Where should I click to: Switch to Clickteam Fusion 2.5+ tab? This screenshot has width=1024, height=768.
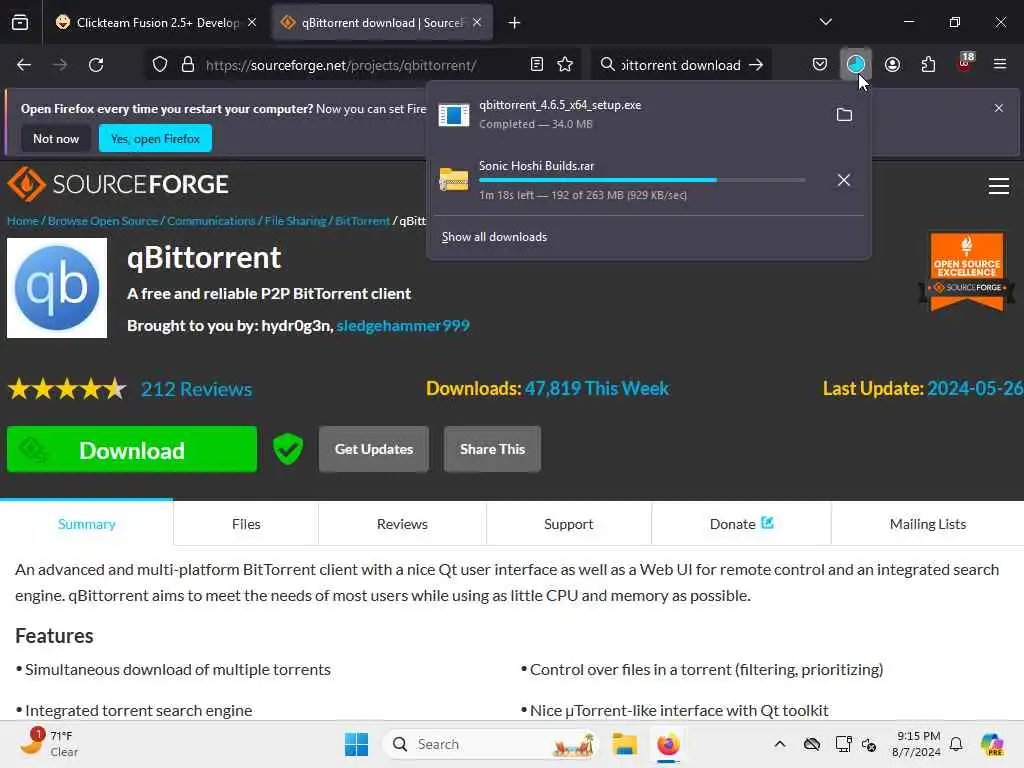pos(157,23)
